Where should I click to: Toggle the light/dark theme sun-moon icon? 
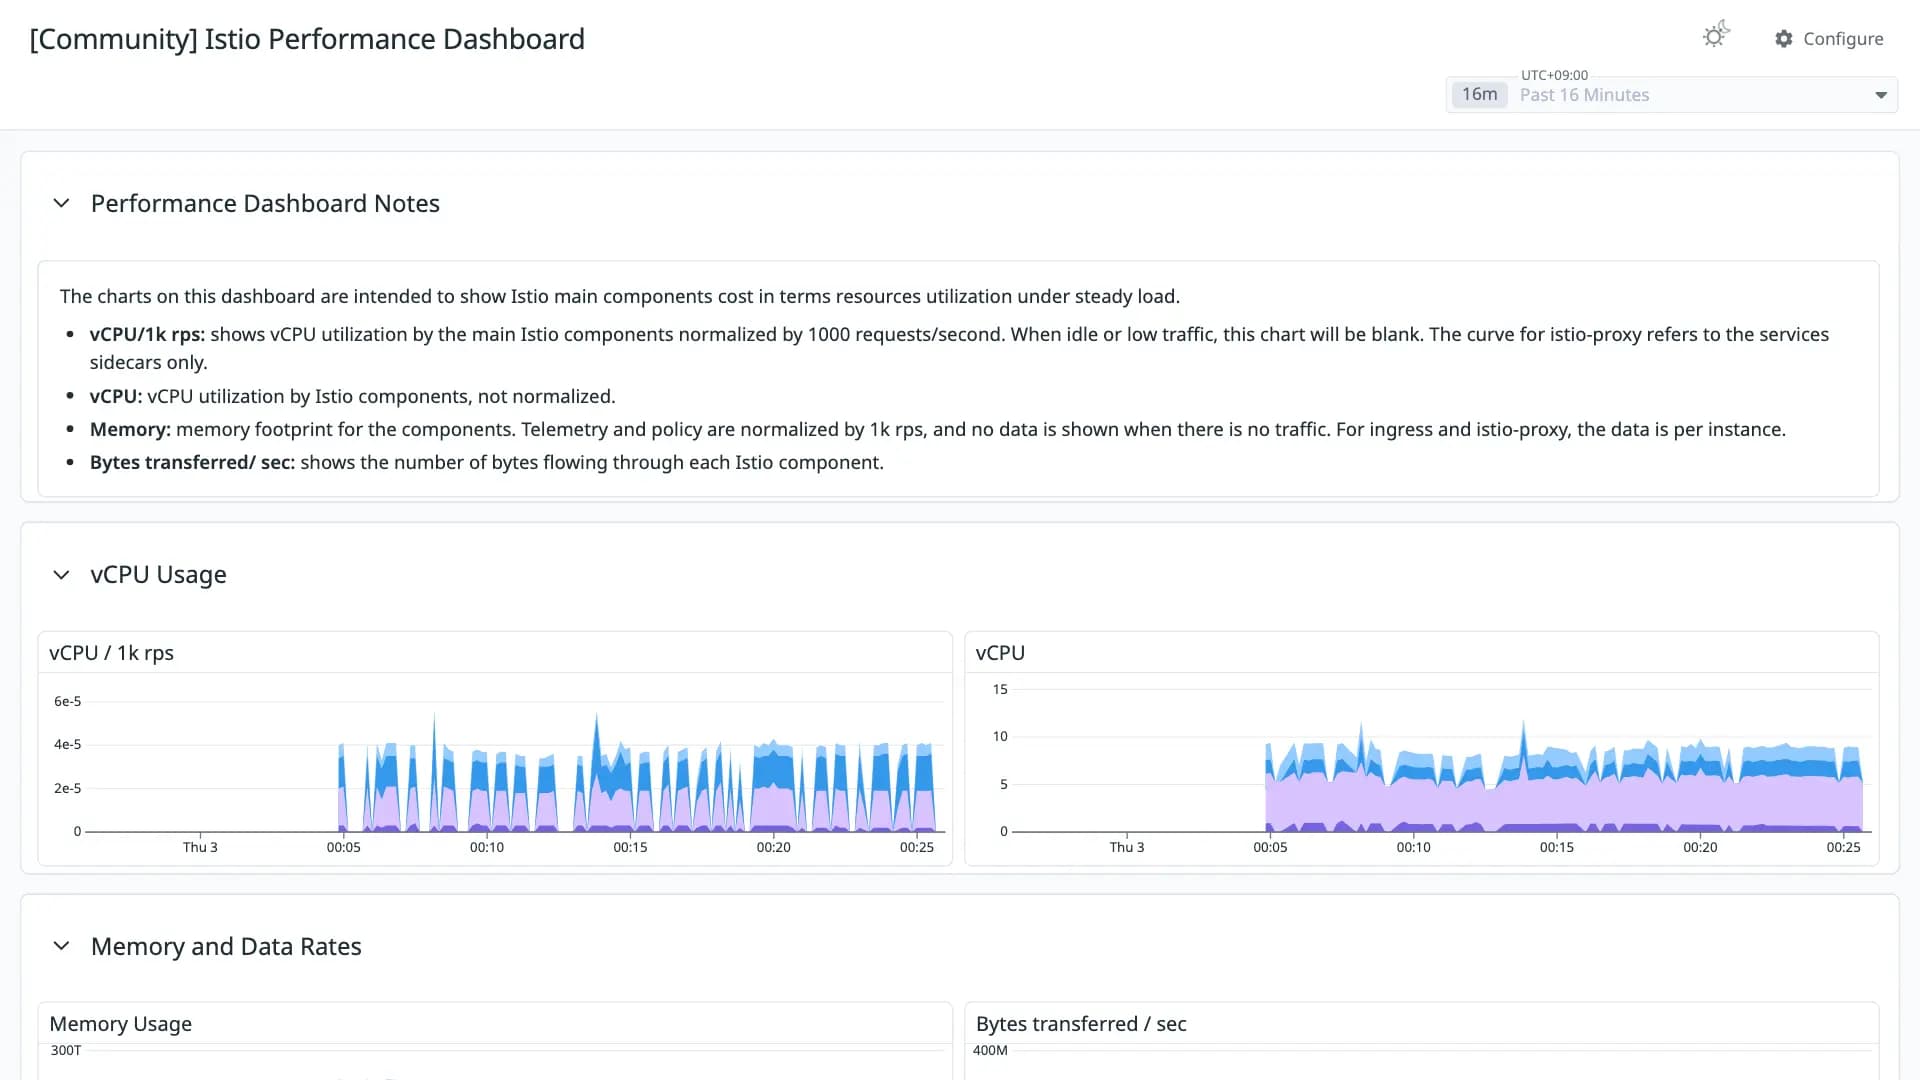1716,35
